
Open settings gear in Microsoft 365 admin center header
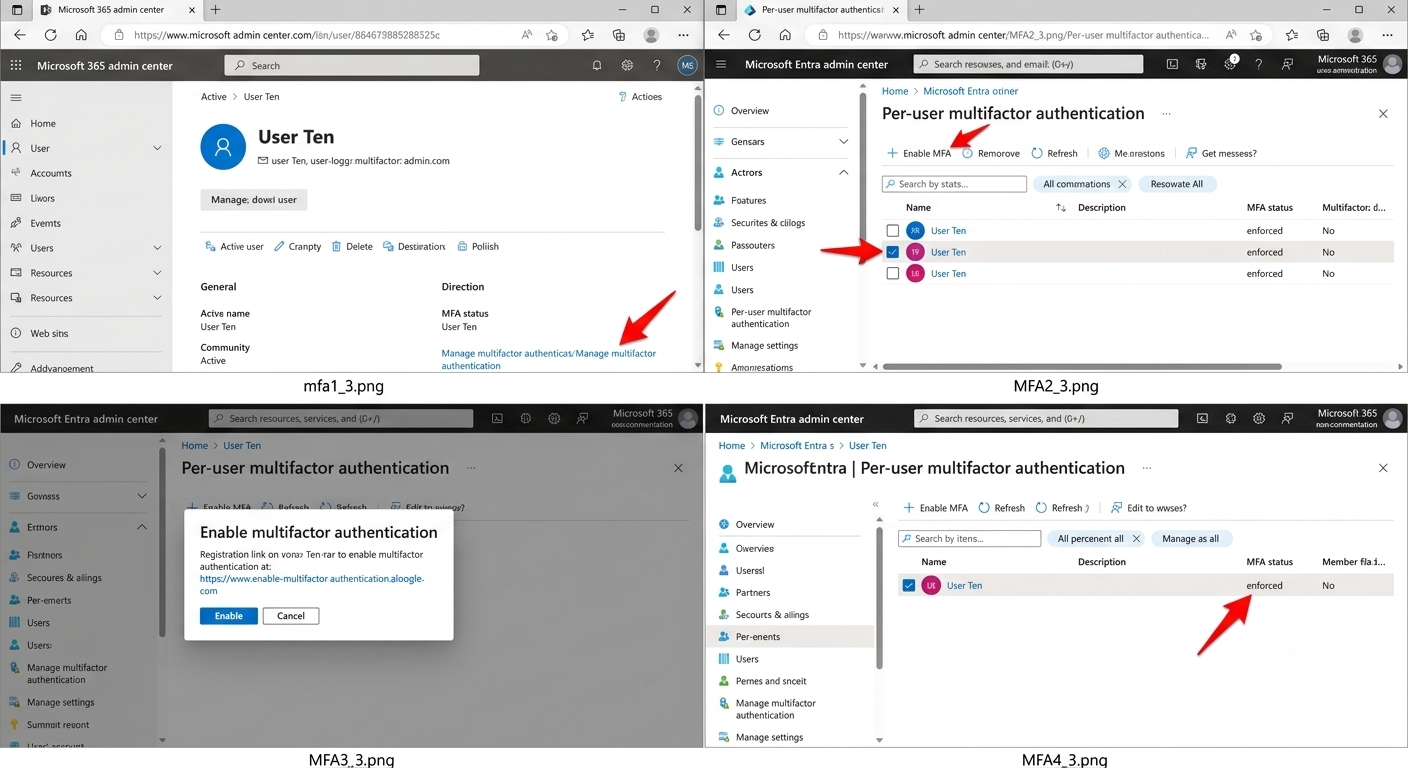[x=627, y=65]
